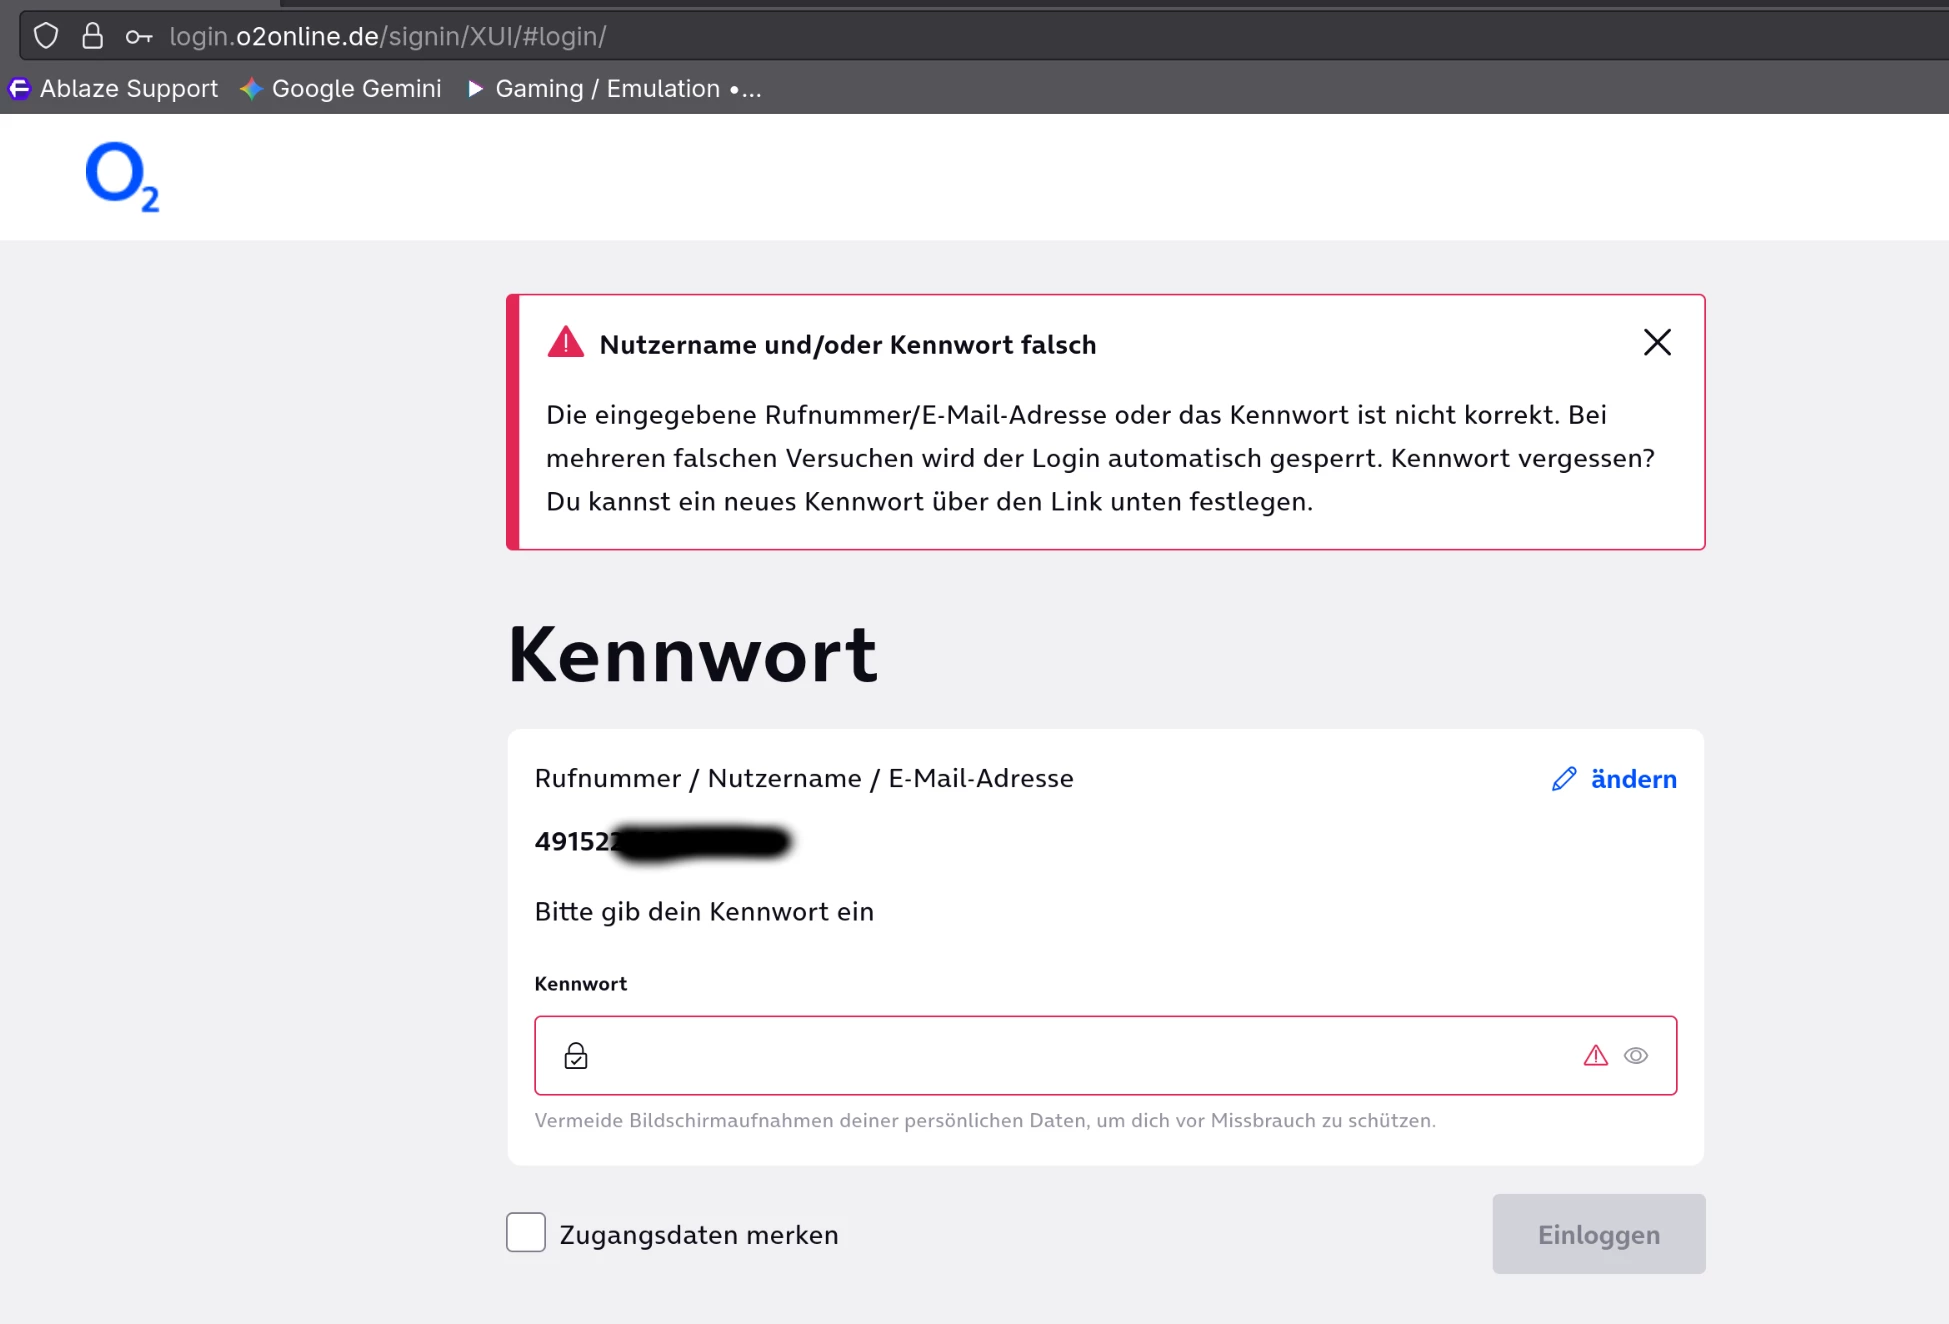Click the pencil icon beside ändern
This screenshot has width=1949, height=1324.
(x=1564, y=779)
